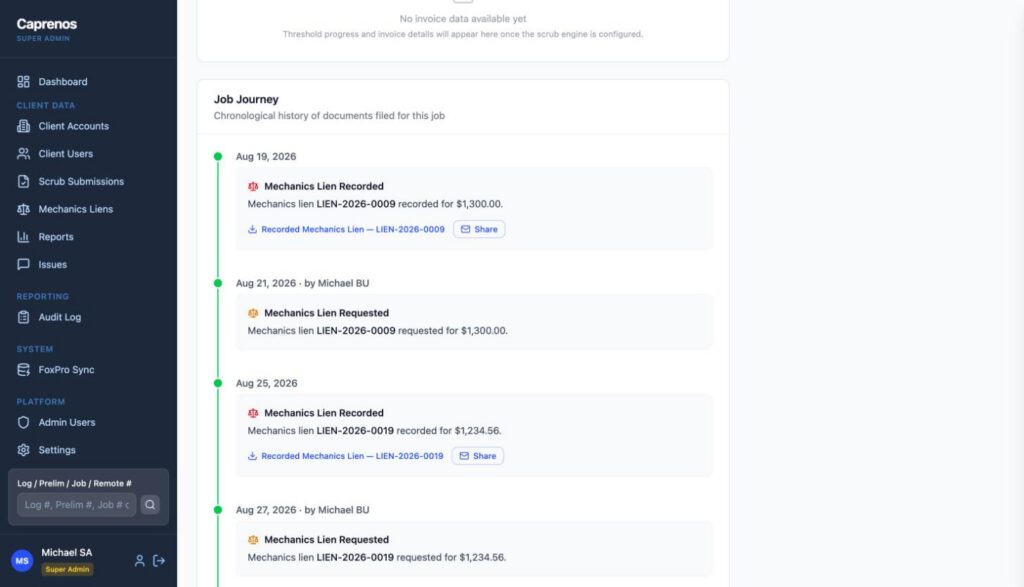Screen dimensions: 1024x587
Task: Share the recorded lien LIEN-2026-0009
Action: tap(479, 229)
